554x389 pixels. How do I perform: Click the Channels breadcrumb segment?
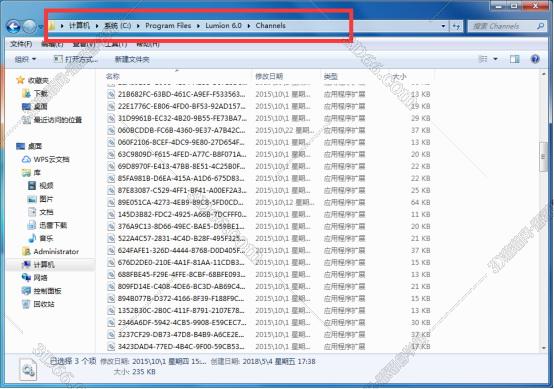tap(271, 26)
